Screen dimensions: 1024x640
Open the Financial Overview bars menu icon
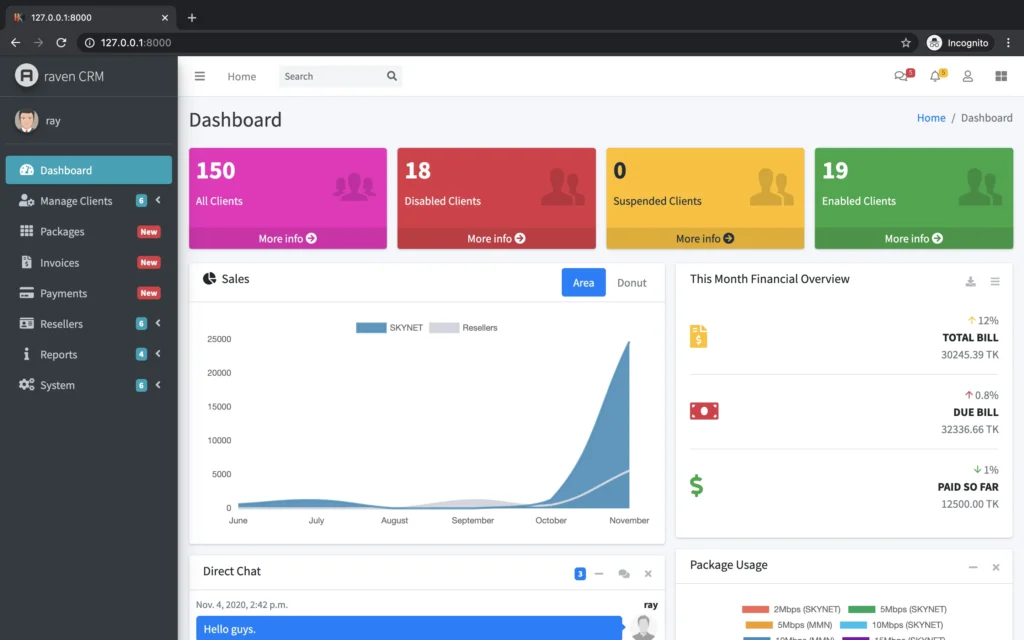995,281
